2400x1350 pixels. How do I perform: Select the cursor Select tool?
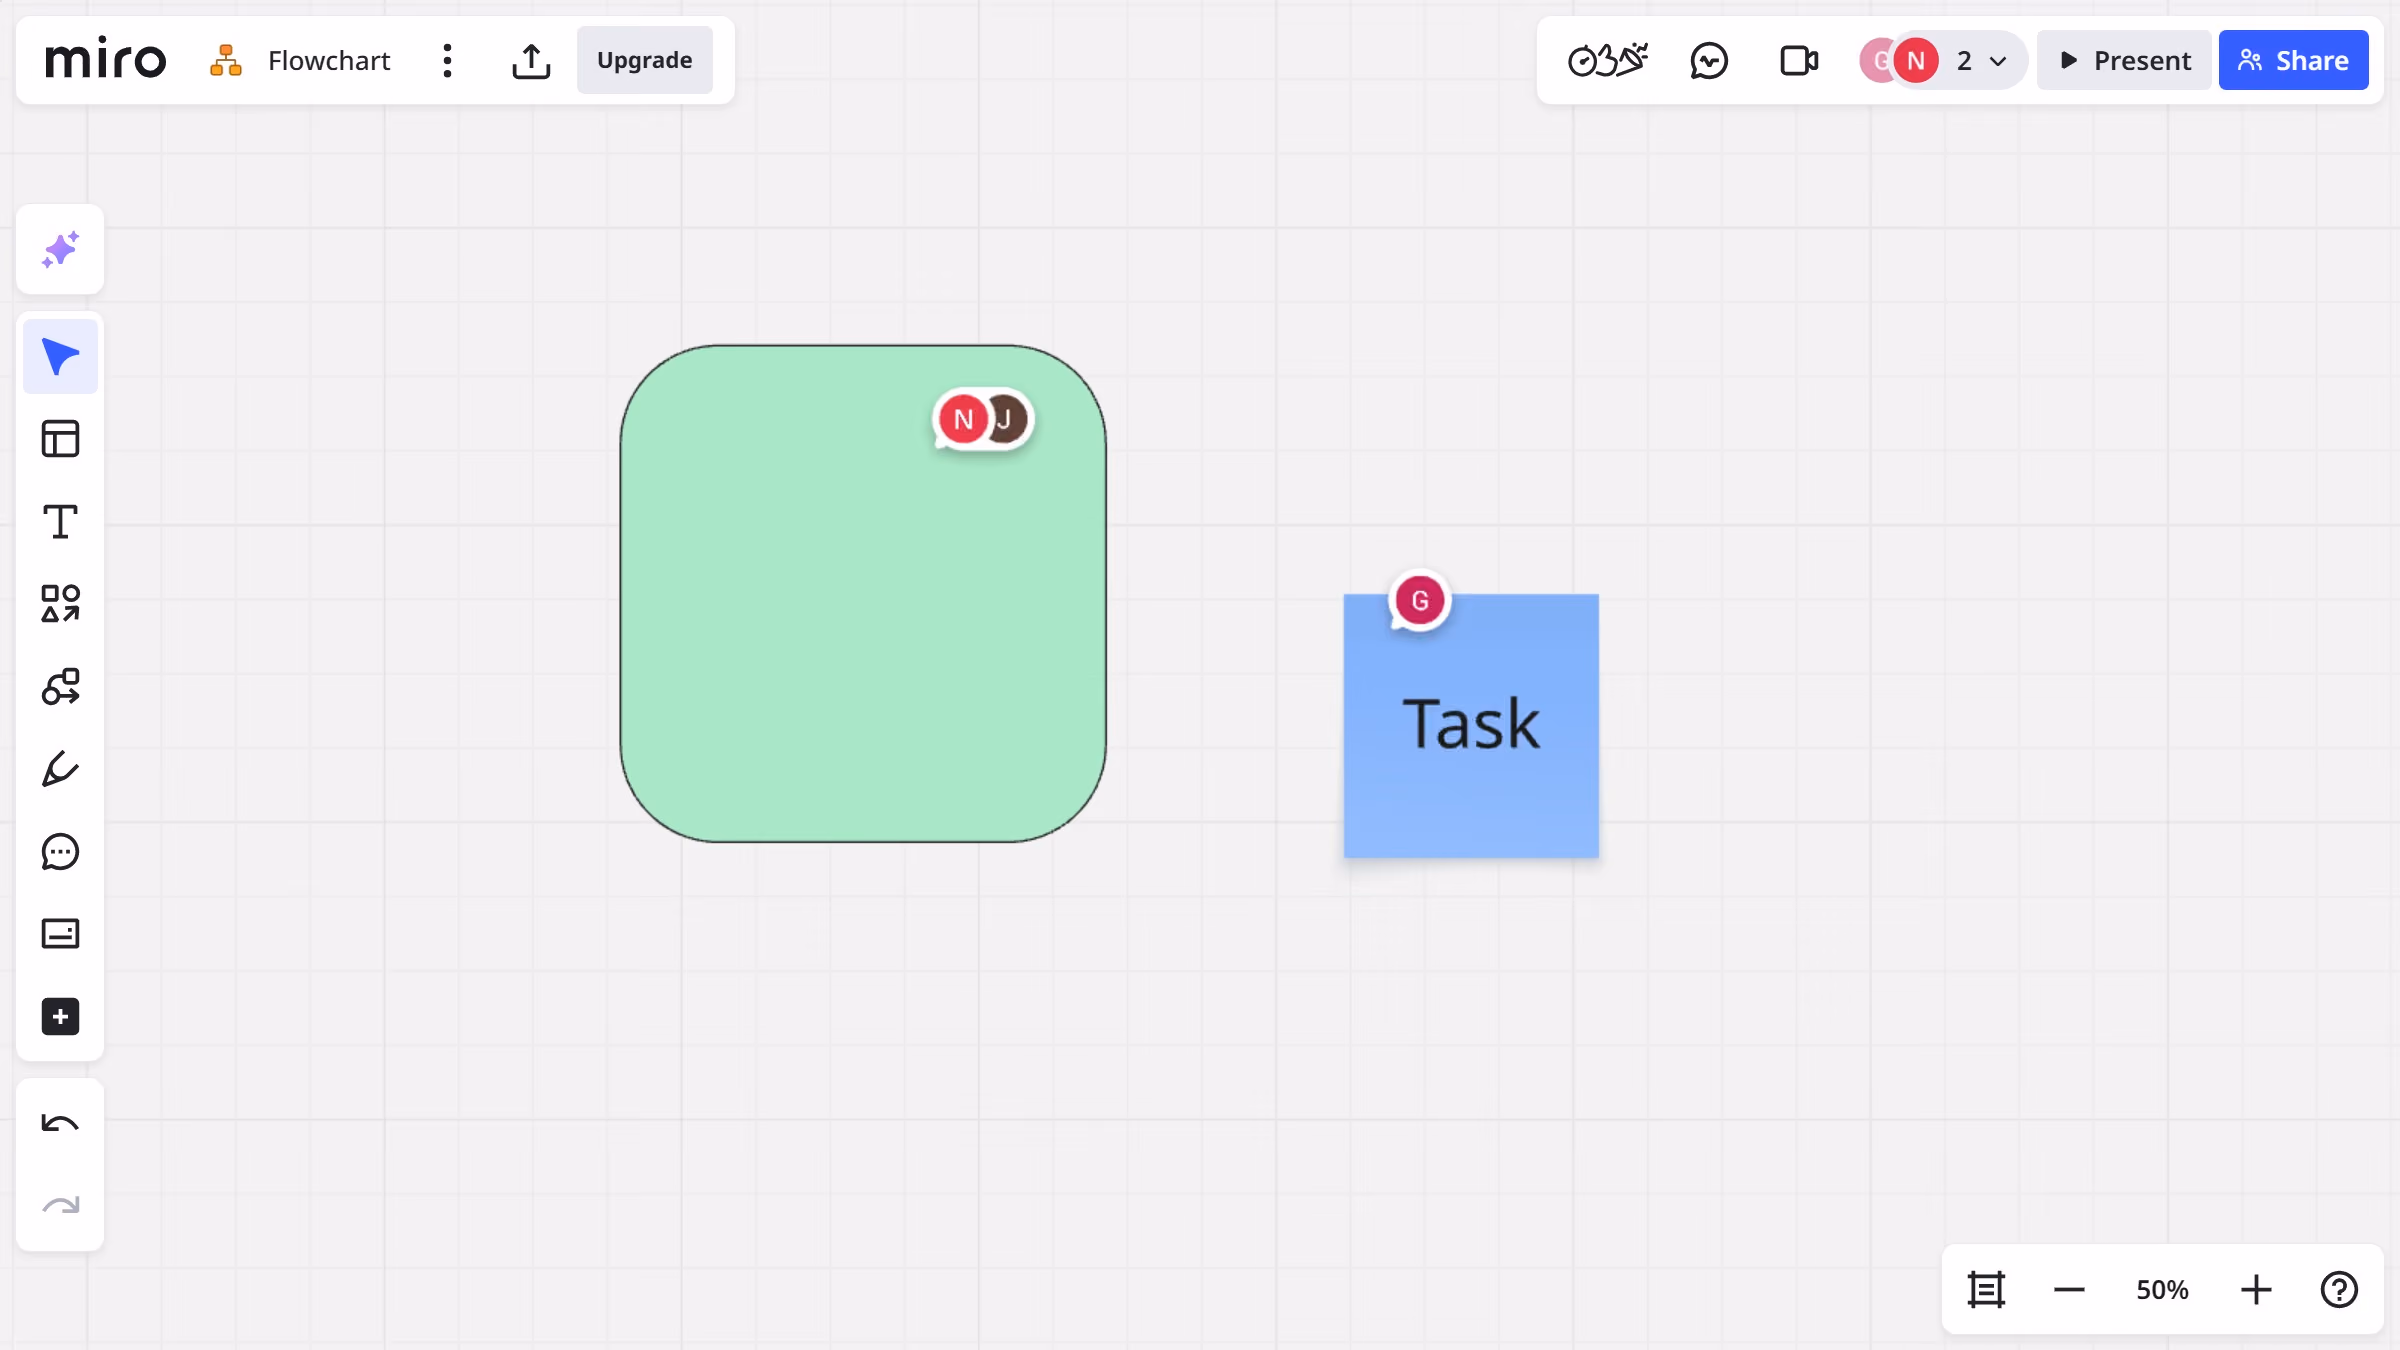(60, 356)
